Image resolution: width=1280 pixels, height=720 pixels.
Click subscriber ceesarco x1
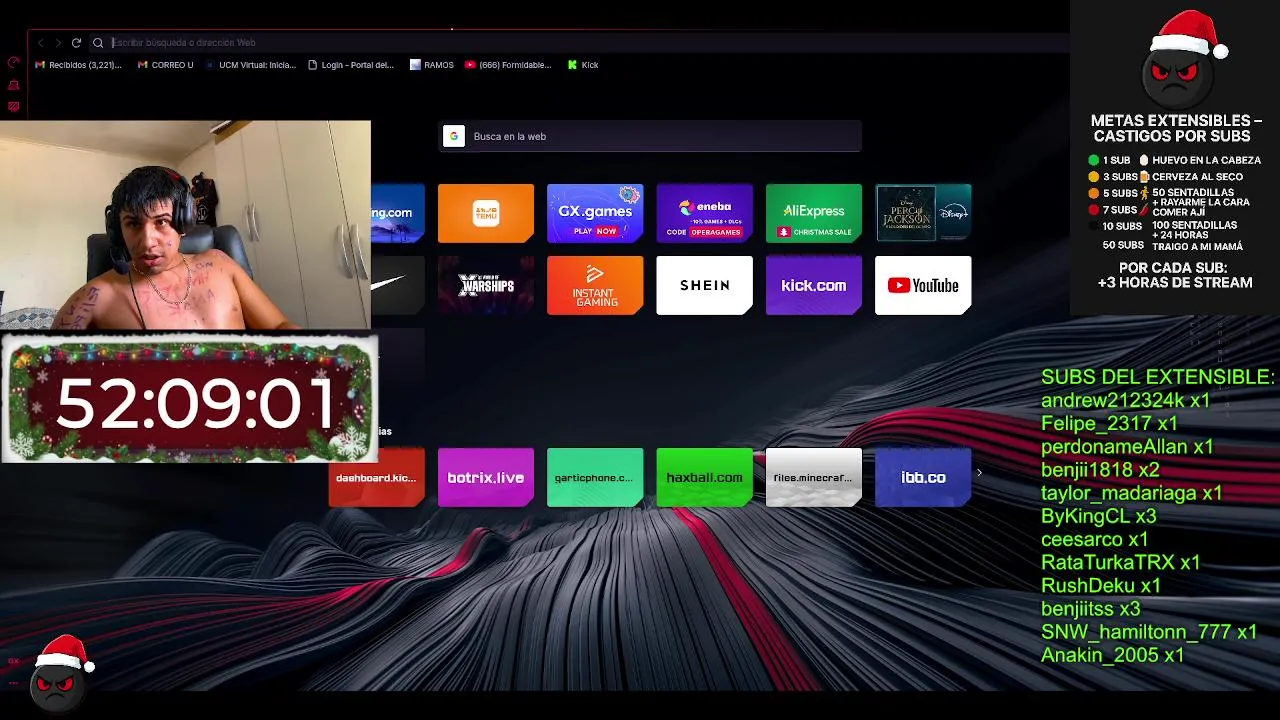pyautogui.click(x=1095, y=539)
